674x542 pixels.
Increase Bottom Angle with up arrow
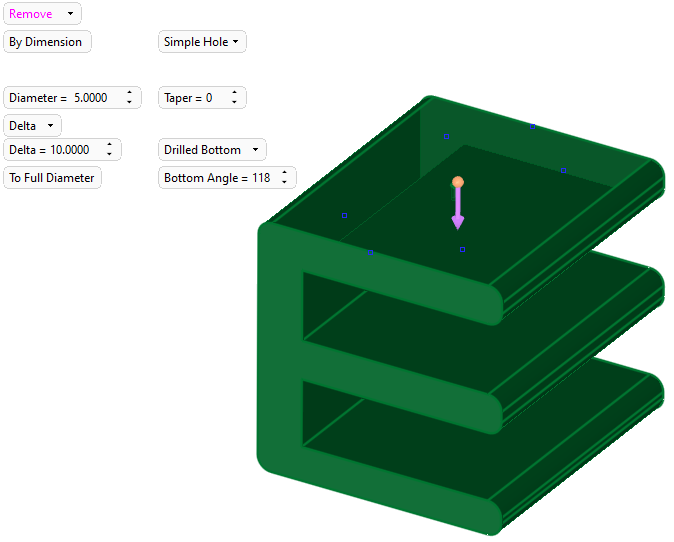tap(284, 173)
